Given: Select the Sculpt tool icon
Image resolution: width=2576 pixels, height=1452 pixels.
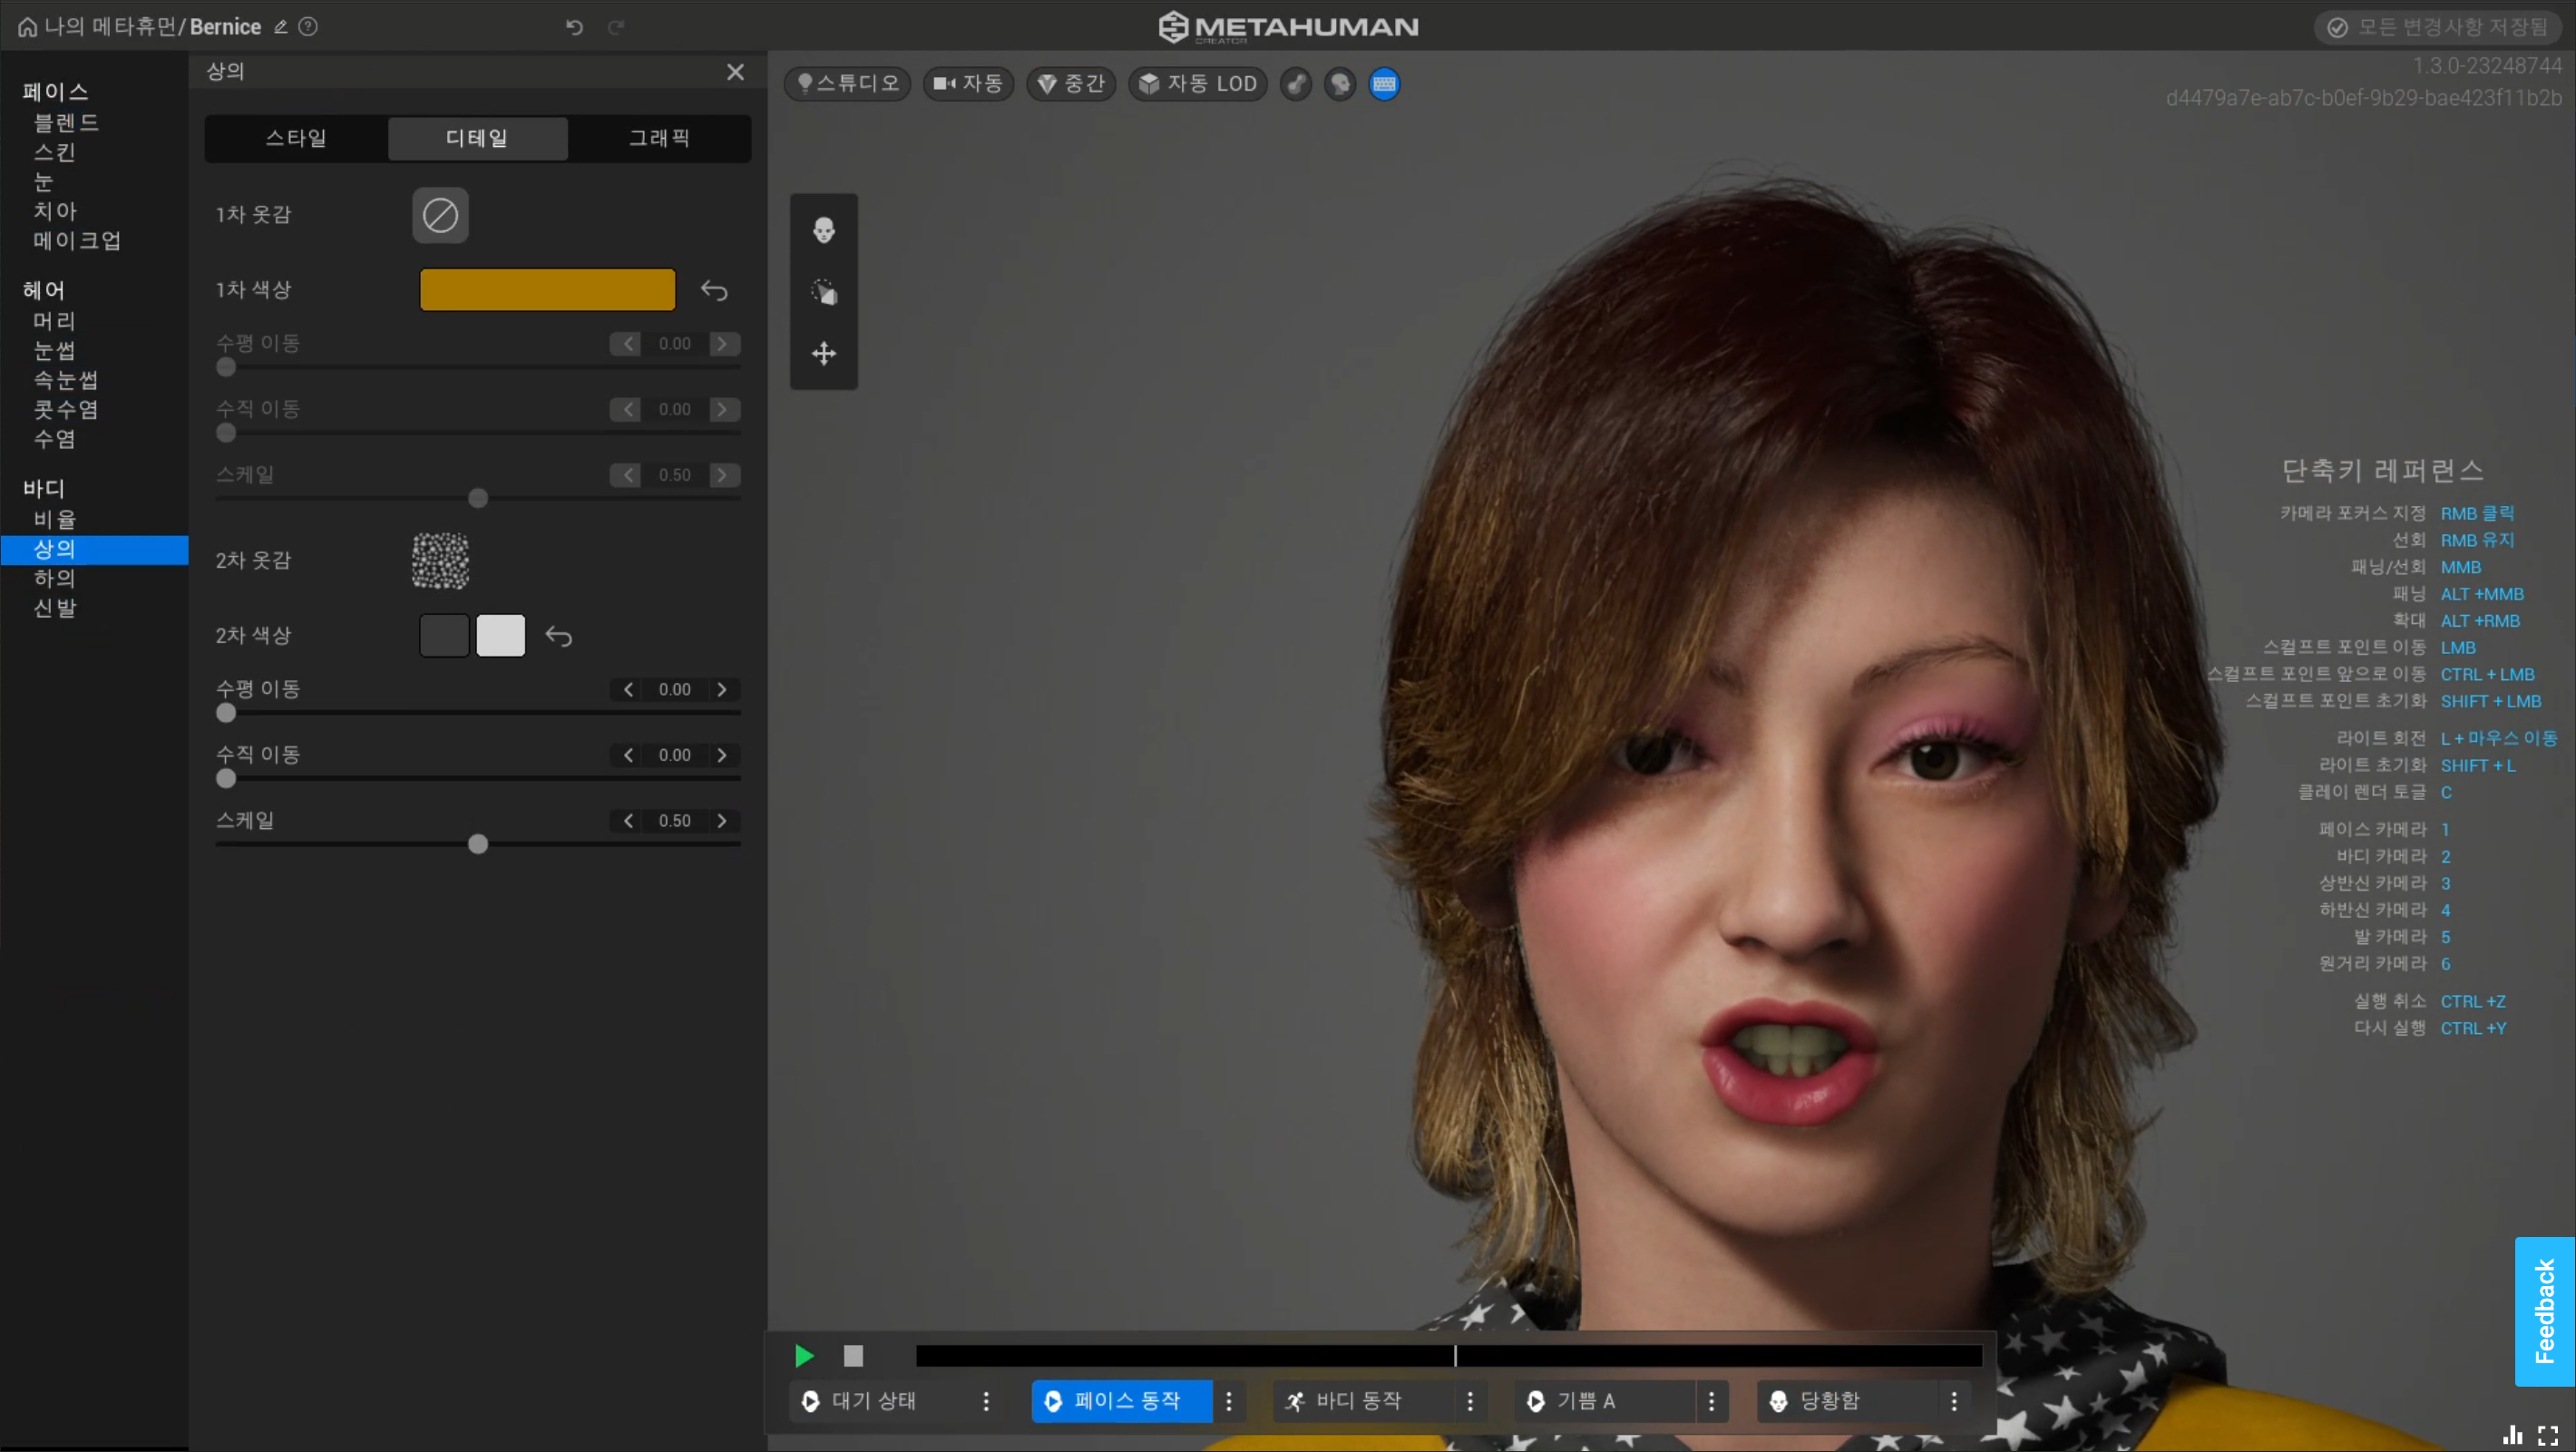Looking at the screenshot, I should [823, 292].
